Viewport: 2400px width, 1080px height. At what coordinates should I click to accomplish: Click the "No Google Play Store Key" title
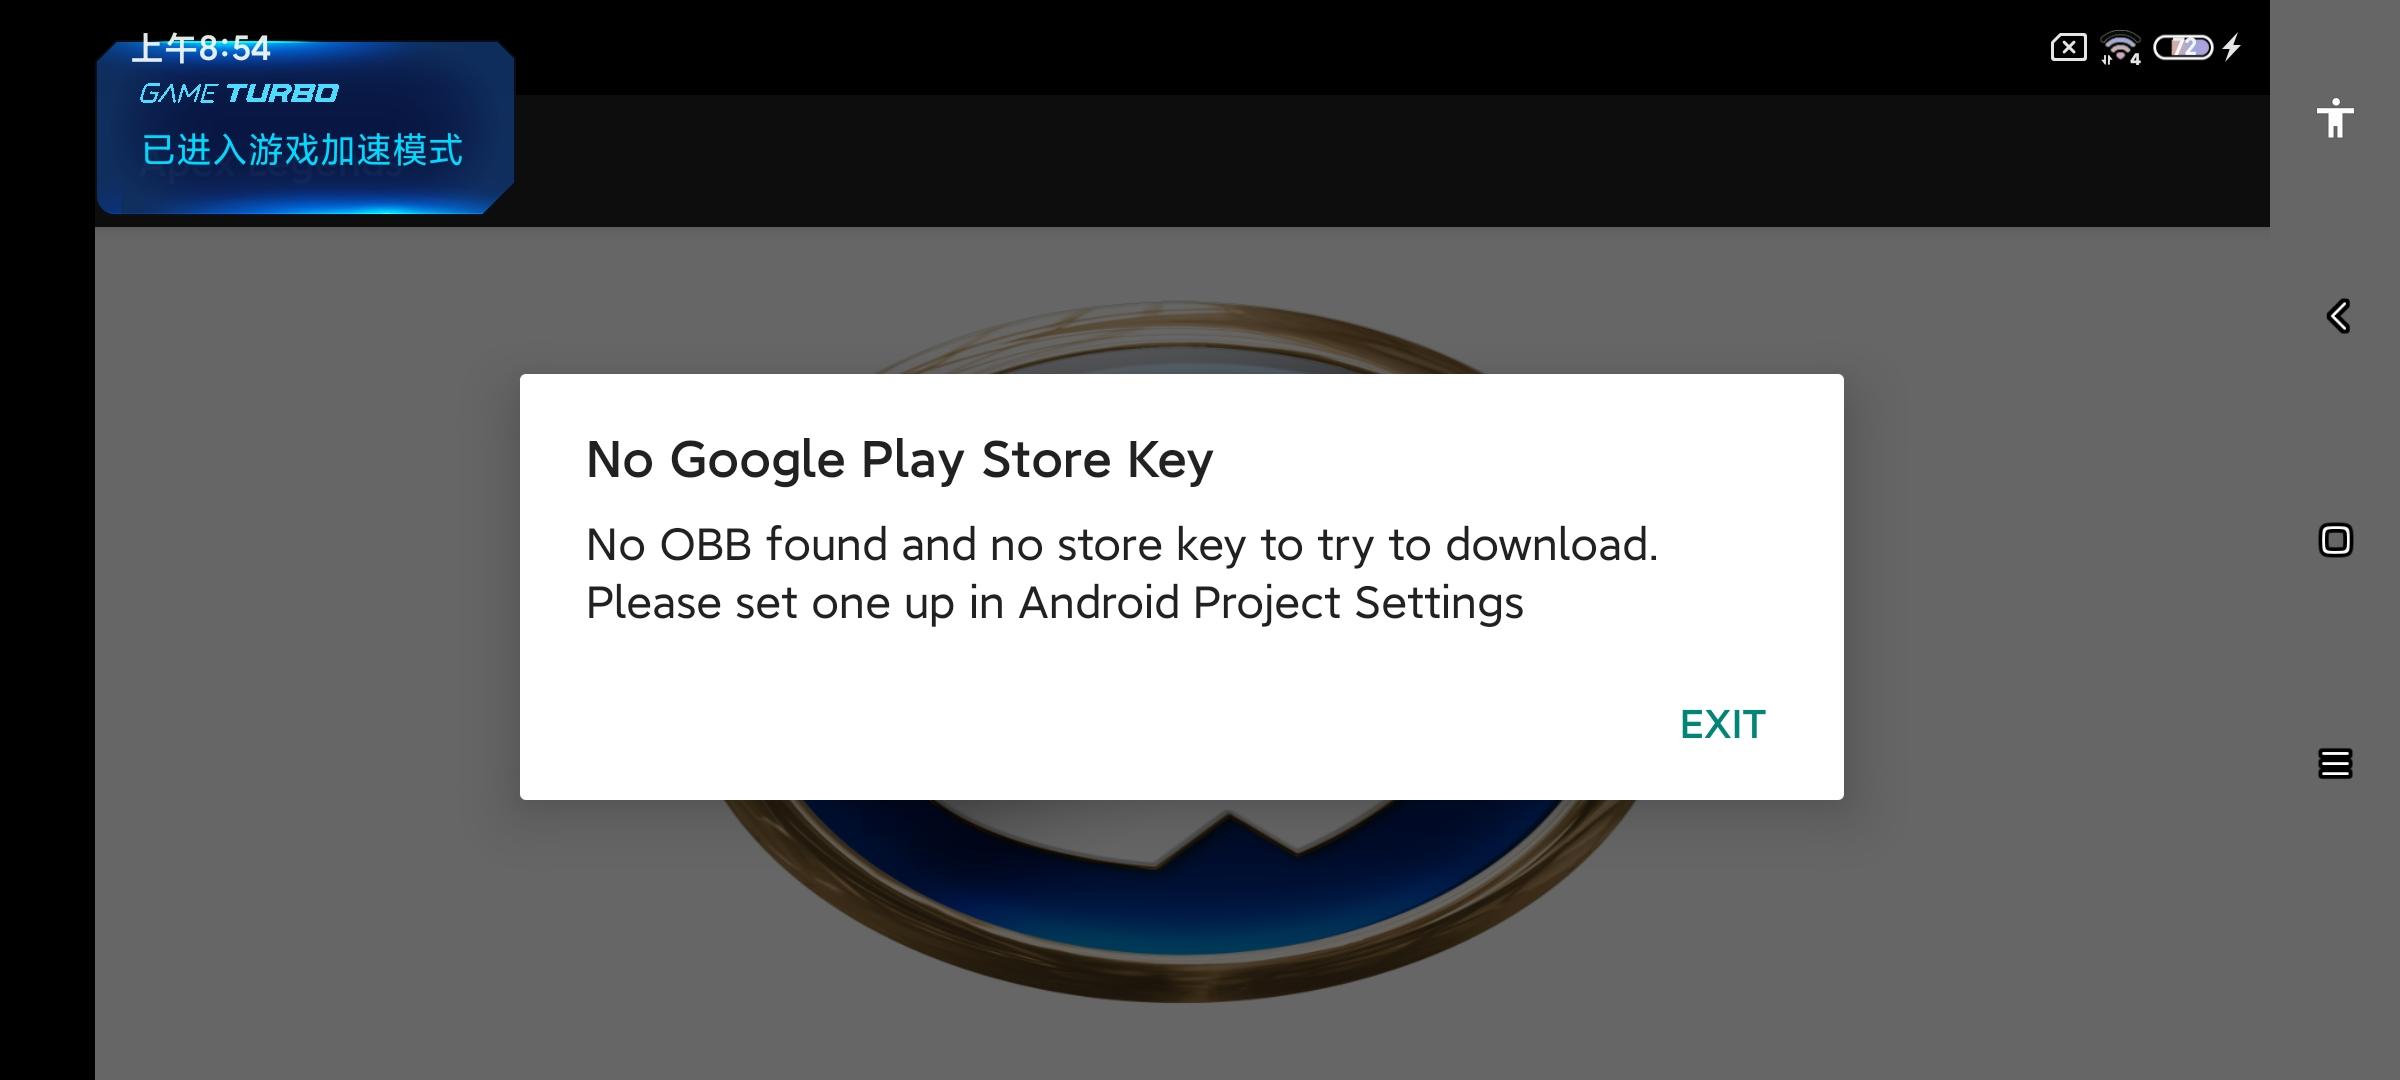pos(899,460)
